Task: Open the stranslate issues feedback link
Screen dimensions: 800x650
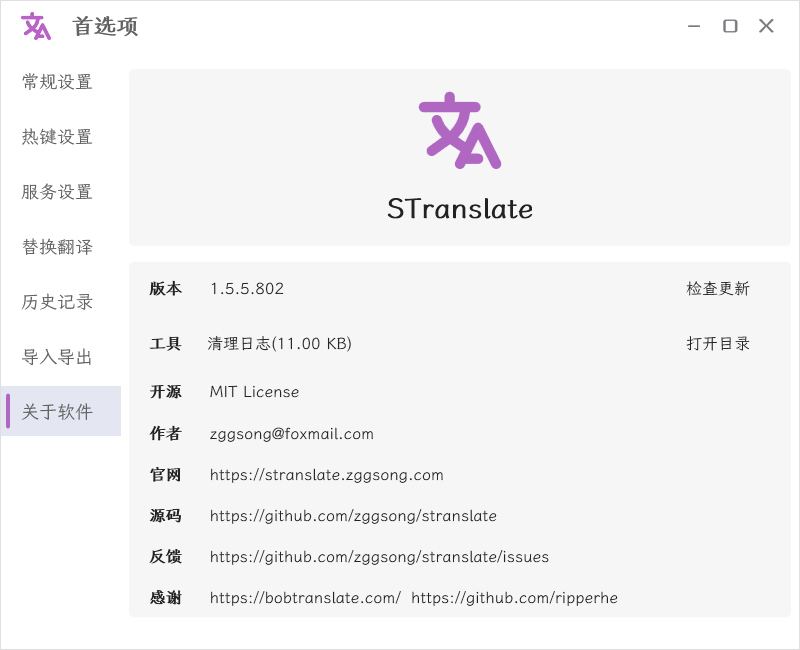Action: coord(378,557)
